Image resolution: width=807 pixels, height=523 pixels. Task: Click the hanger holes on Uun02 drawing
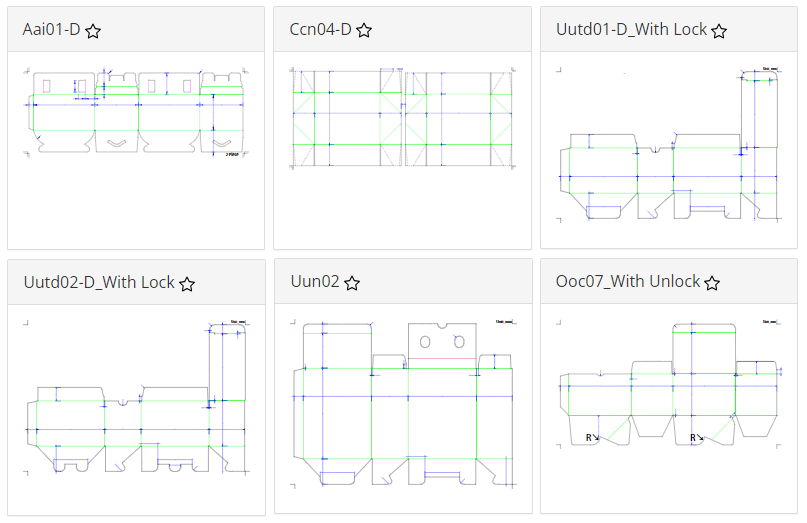pos(442,341)
